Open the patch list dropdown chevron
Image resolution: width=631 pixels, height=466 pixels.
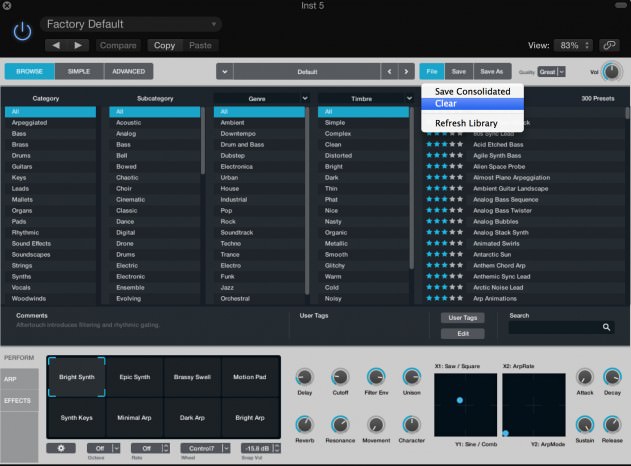tap(225, 72)
